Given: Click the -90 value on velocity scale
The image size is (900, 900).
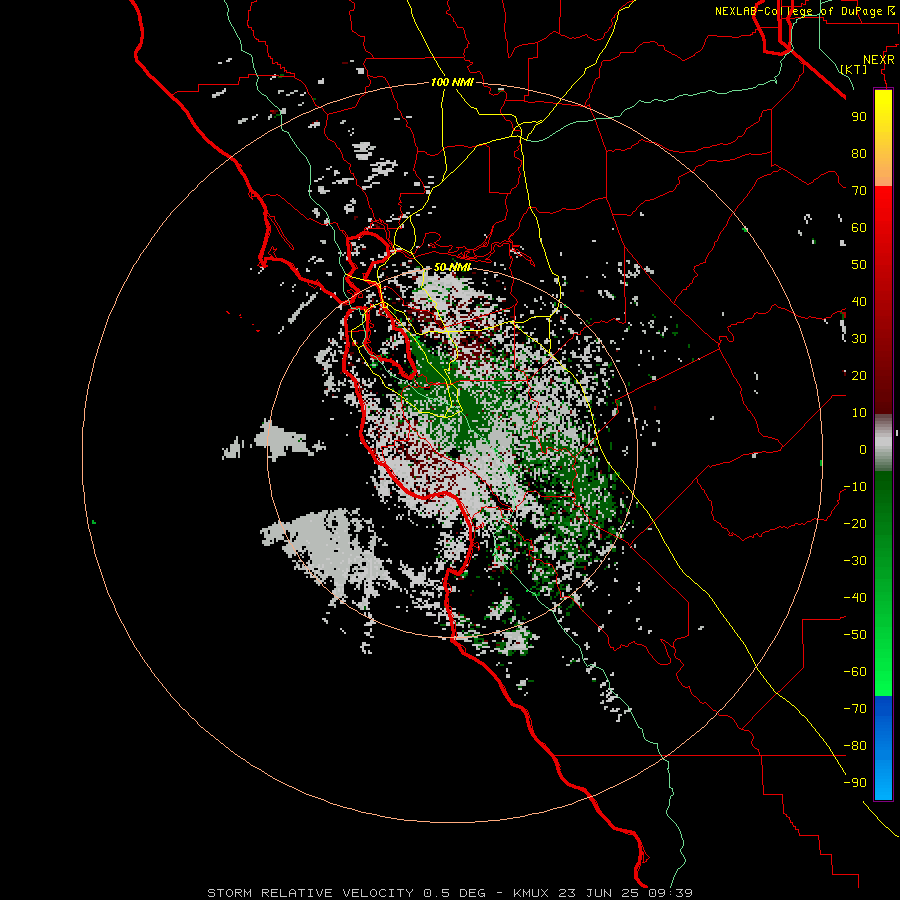Looking at the screenshot, I should (855, 783).
